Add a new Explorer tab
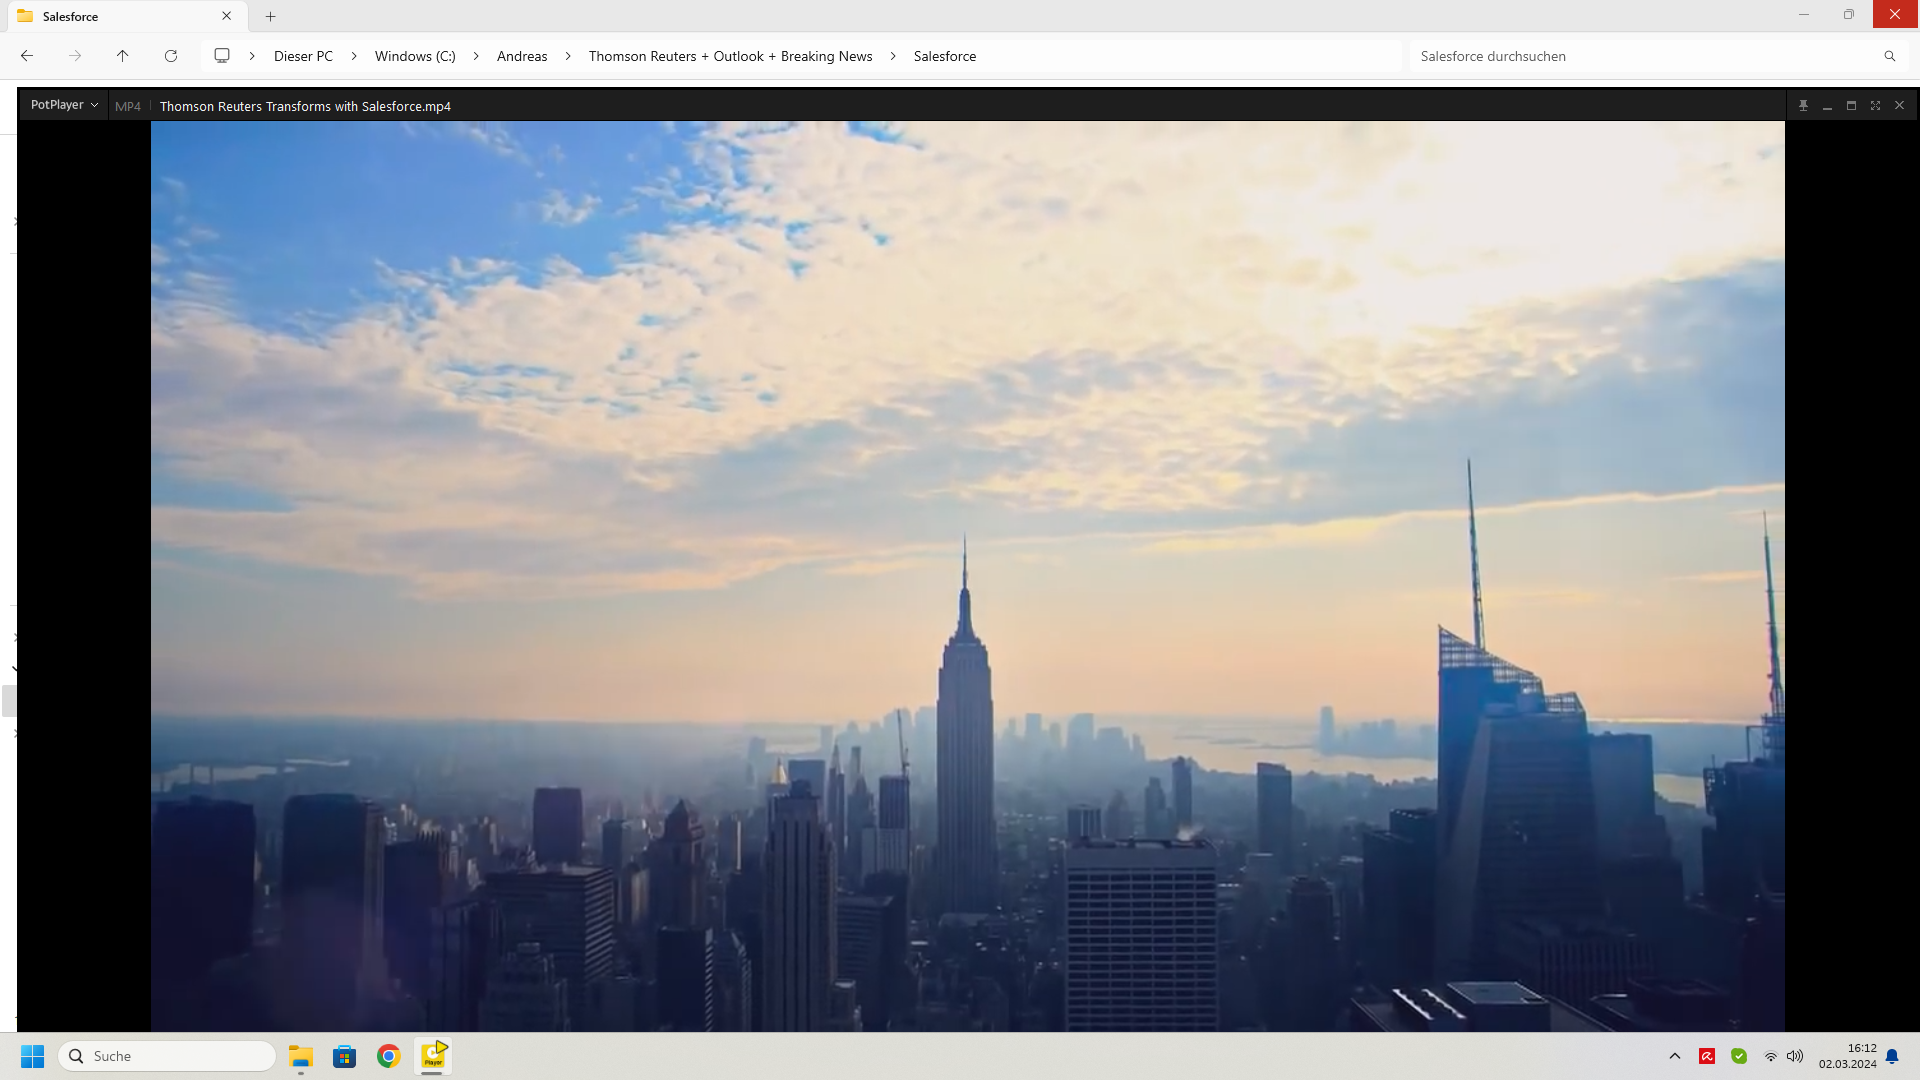This screenshot has height=1080, width=1920. 270,16
